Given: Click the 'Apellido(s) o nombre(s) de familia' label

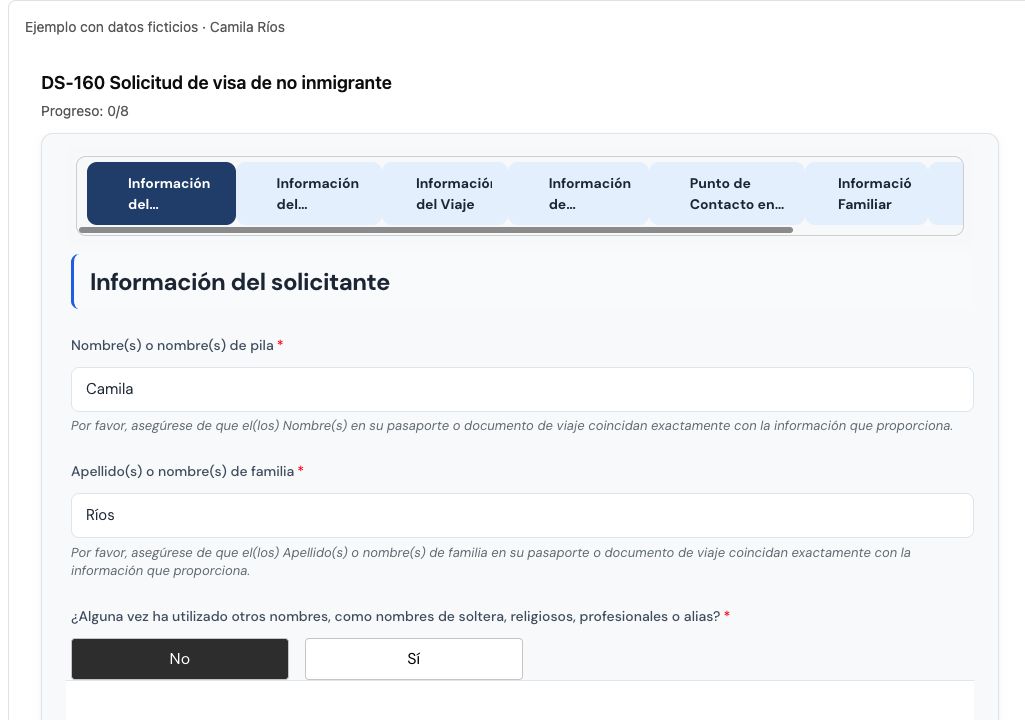Looking at the screenshot, I should (x=182, y=471).
